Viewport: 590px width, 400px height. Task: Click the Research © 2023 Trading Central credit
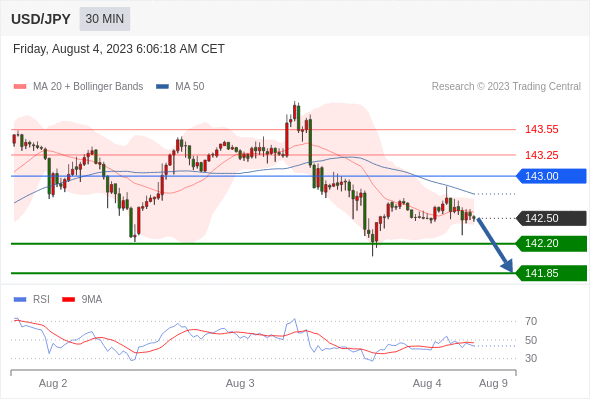pyautogui.click(x=506, y=87)
